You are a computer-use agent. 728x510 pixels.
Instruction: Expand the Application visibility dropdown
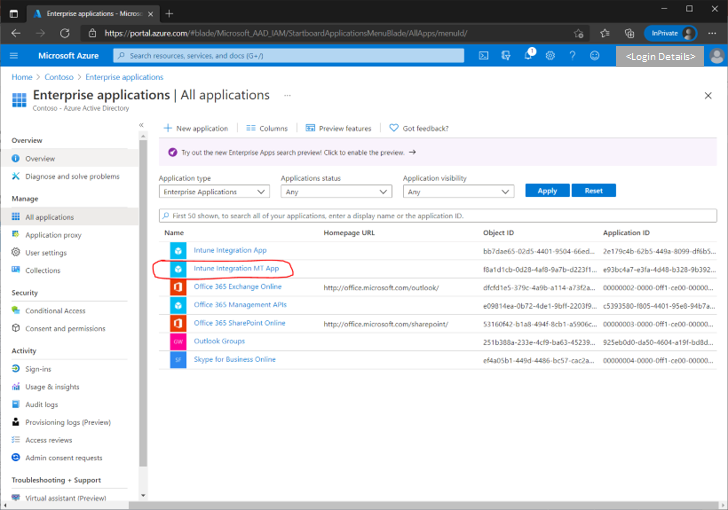tap(458, 191)
